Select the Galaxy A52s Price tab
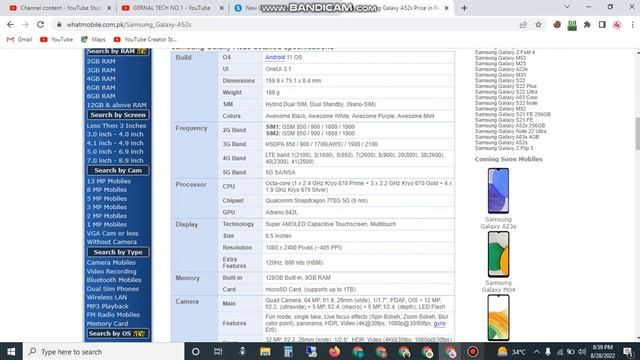640x360 pixels. (x=343, y=8)
